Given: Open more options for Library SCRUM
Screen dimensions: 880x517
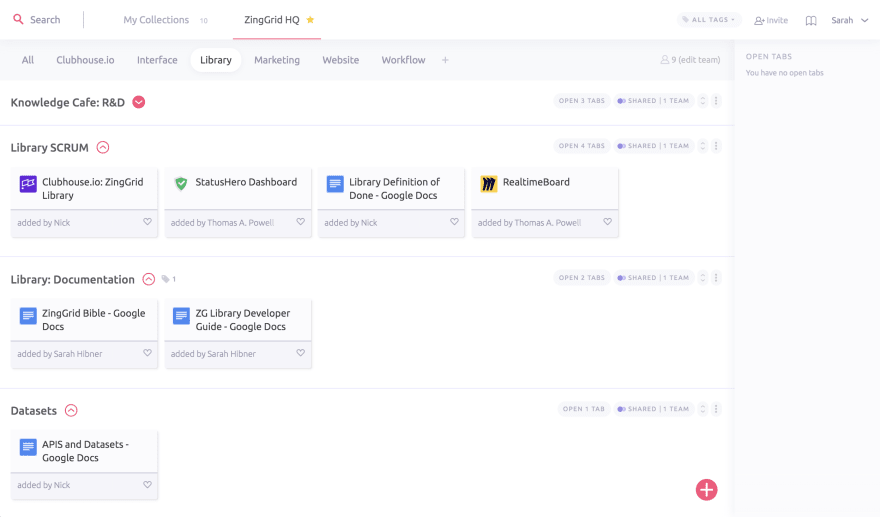Looking at the screenshot, I should click(716, 146).
